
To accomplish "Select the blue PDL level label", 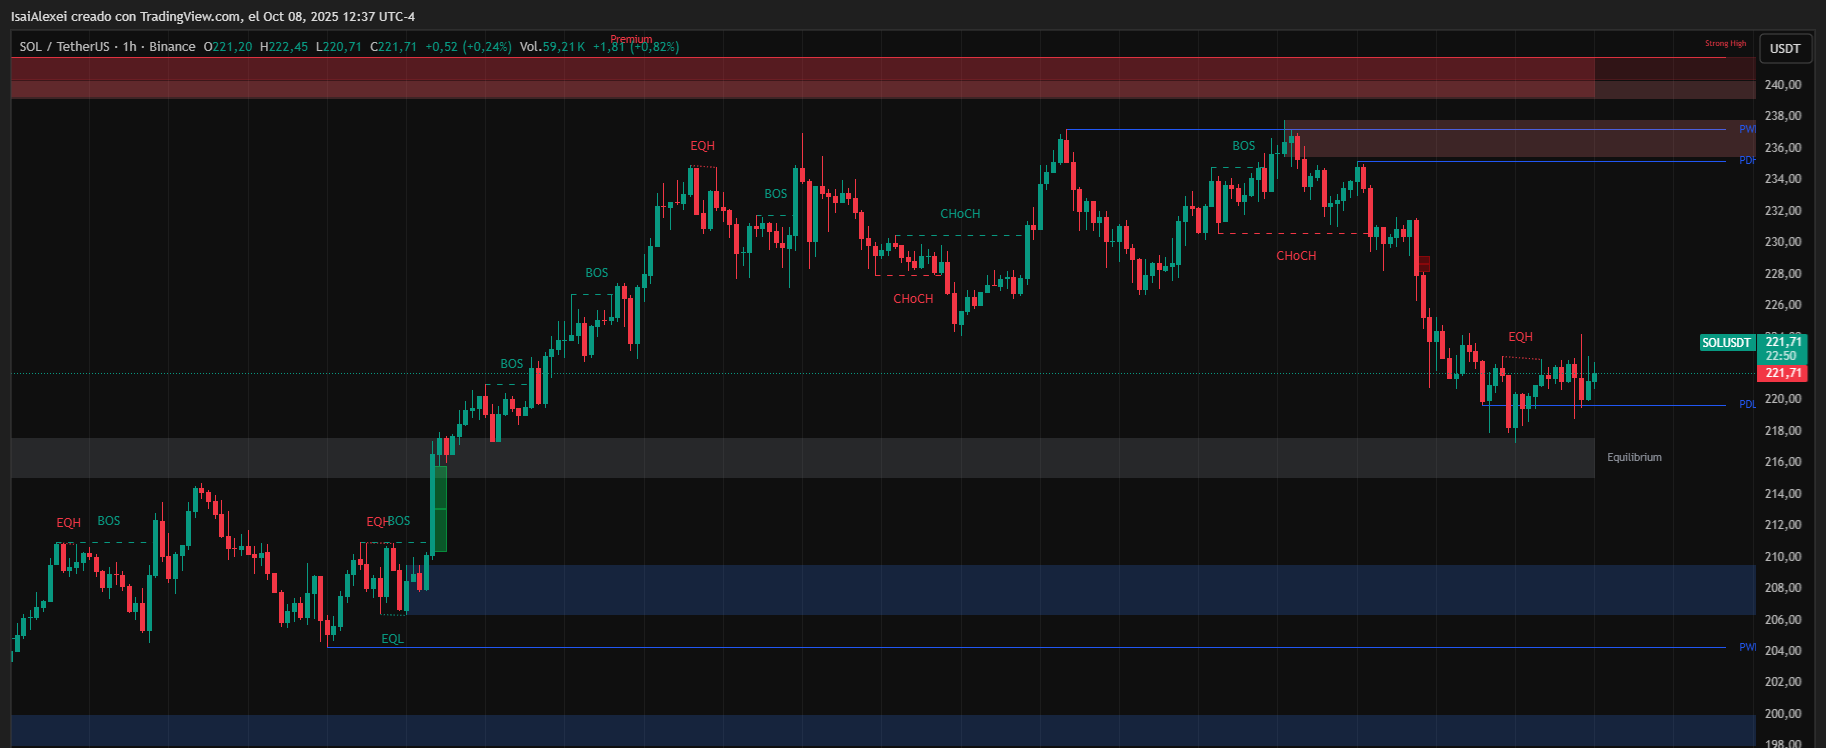I will (x=1746, y=405).
